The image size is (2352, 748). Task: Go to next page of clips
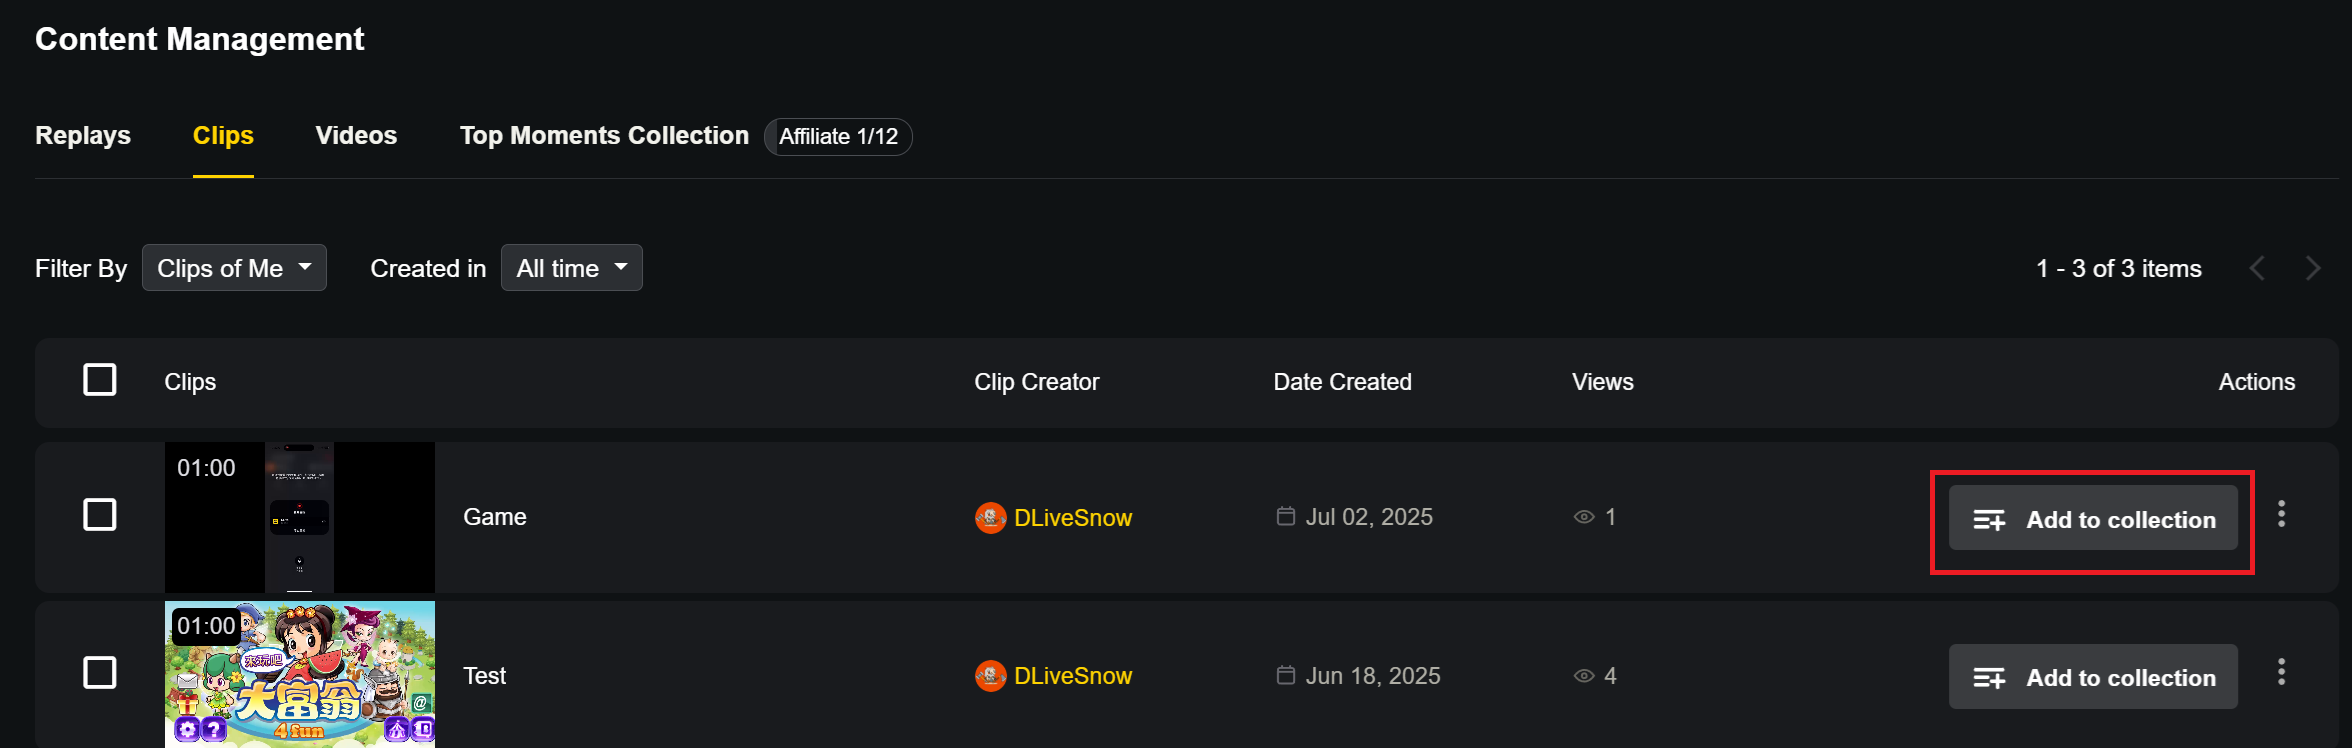tap(2313, 268)
